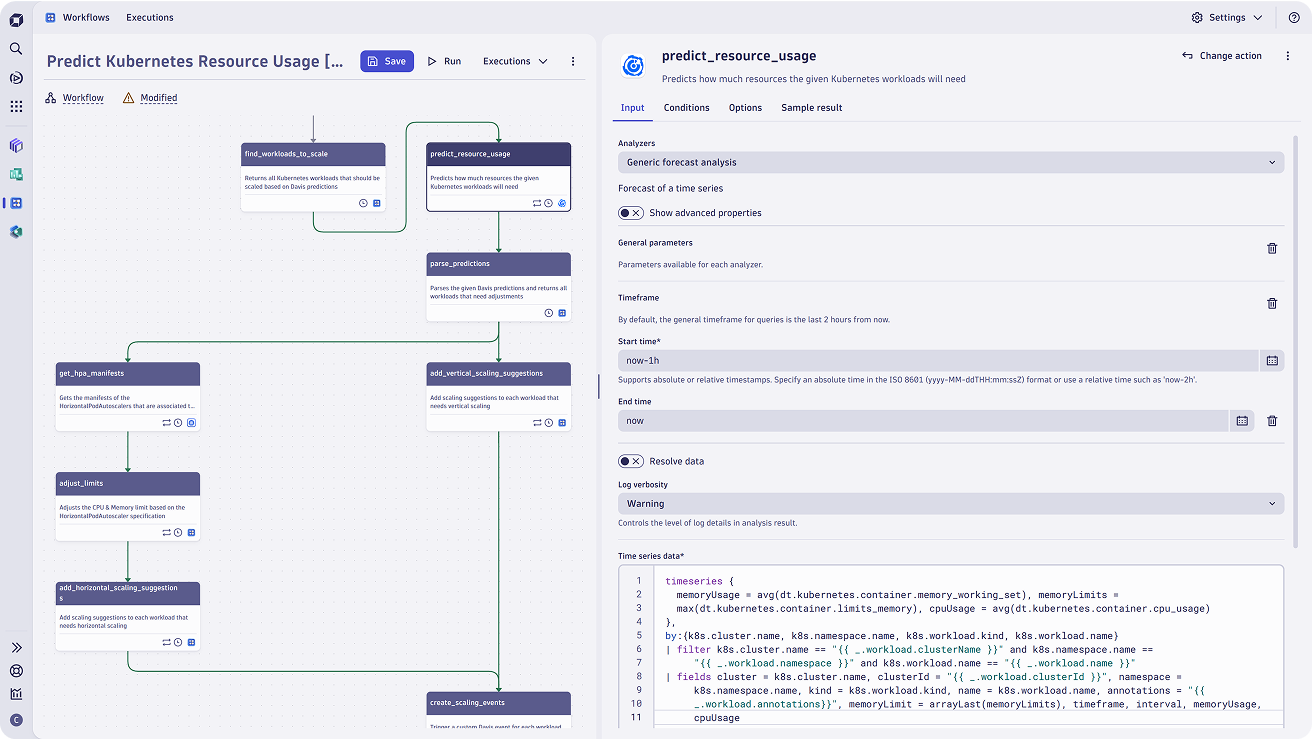The image size is (1312, 739).
Task: Switch to the Sample result tab
Action: tap(812, 108)
